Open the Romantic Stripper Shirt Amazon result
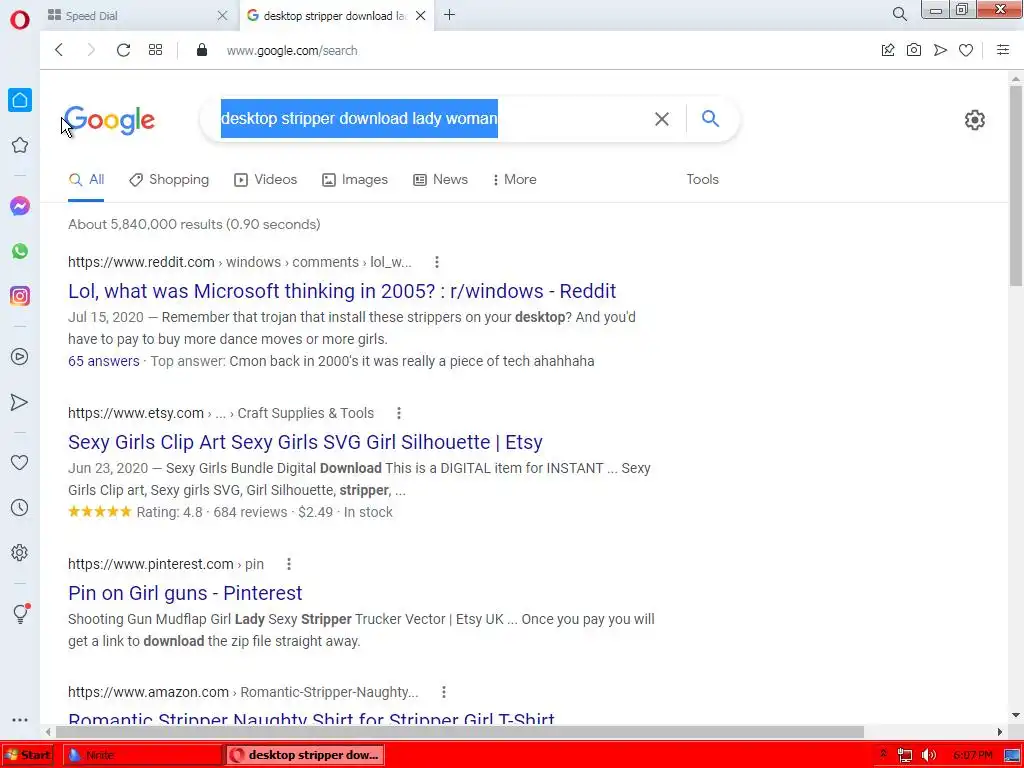Viewport: 1024px width, 768px height. [x=311, y=718]
